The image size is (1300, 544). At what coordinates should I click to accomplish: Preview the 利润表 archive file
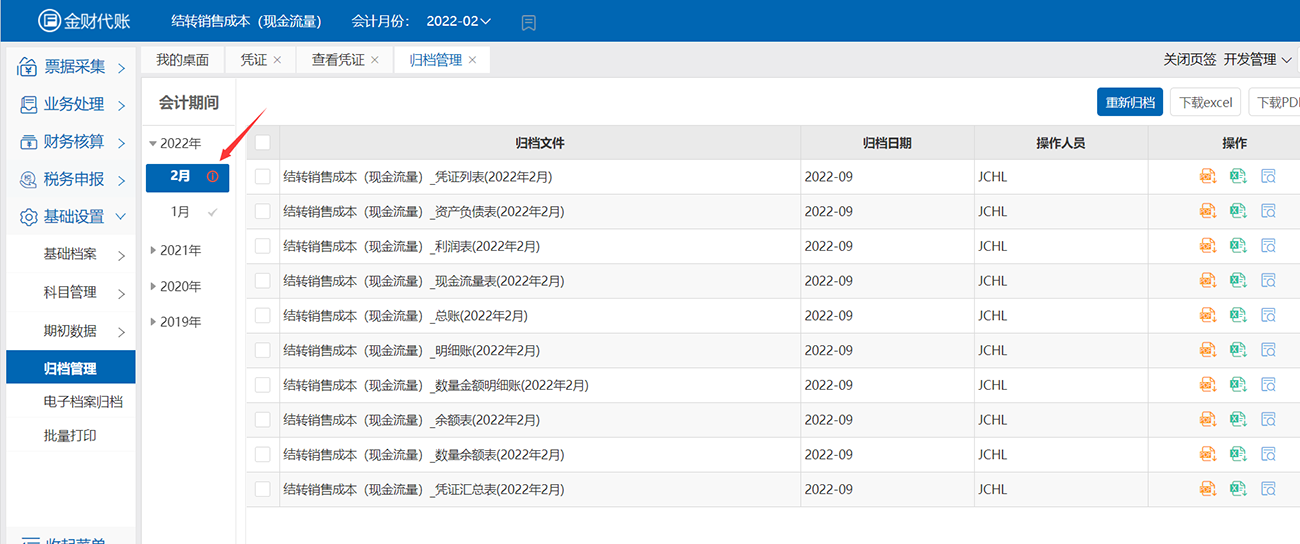1269,246
